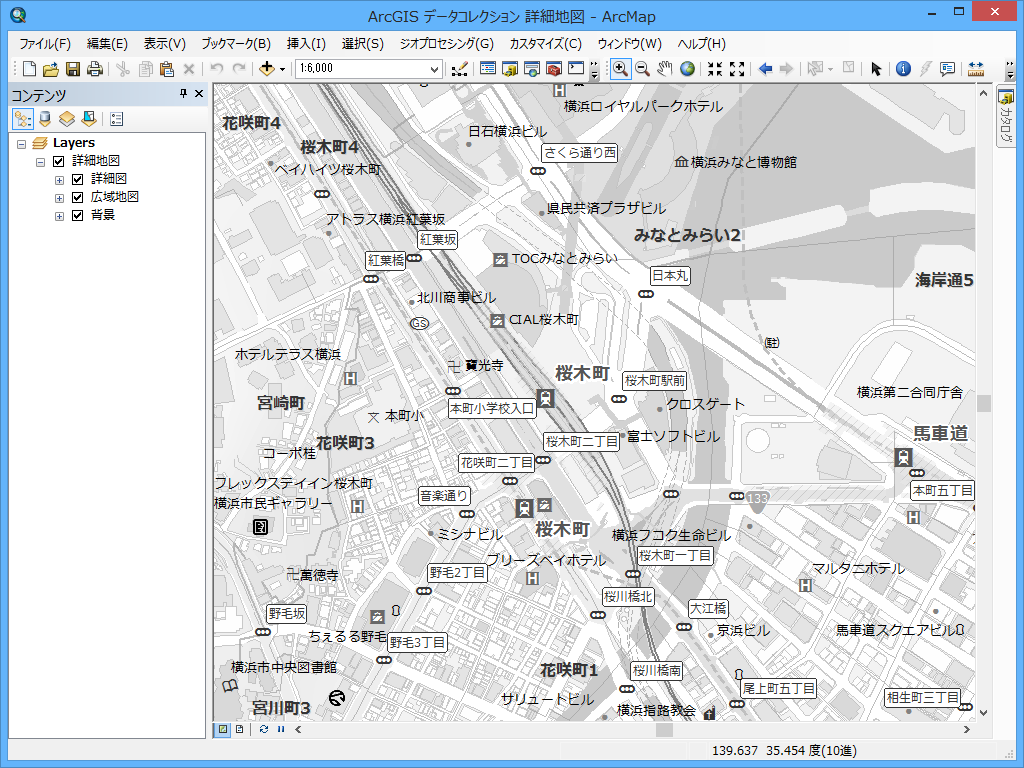The image size is (1024, 768).
Task: Create a new map document
Action: (29, 69)
